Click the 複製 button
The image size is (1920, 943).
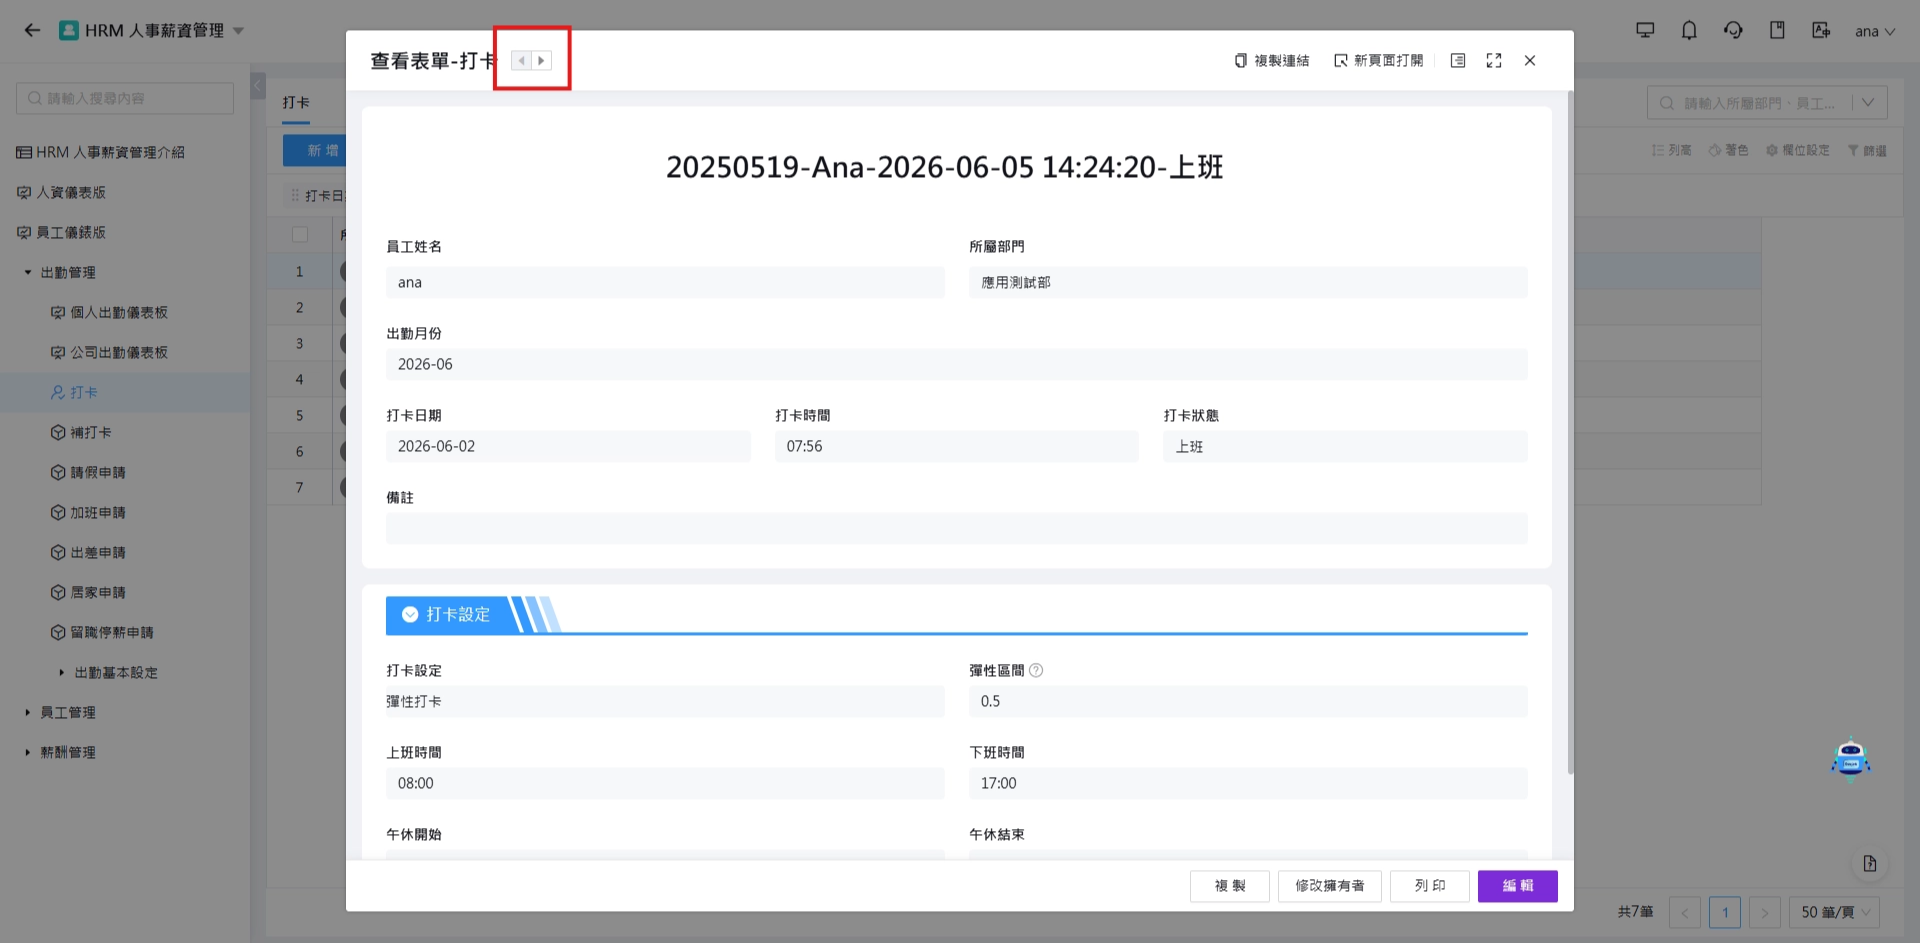click(x=1230, y=886)
